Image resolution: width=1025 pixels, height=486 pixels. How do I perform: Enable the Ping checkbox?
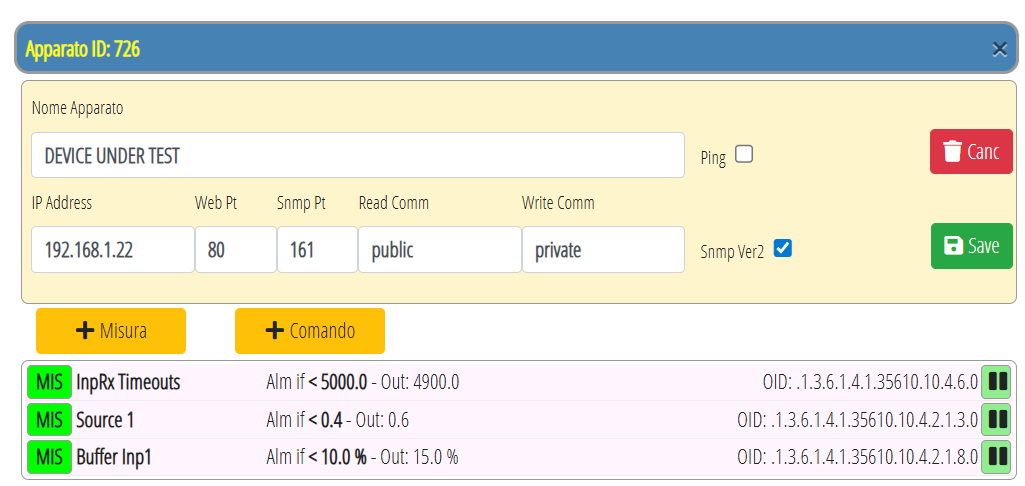pos(743,155)
